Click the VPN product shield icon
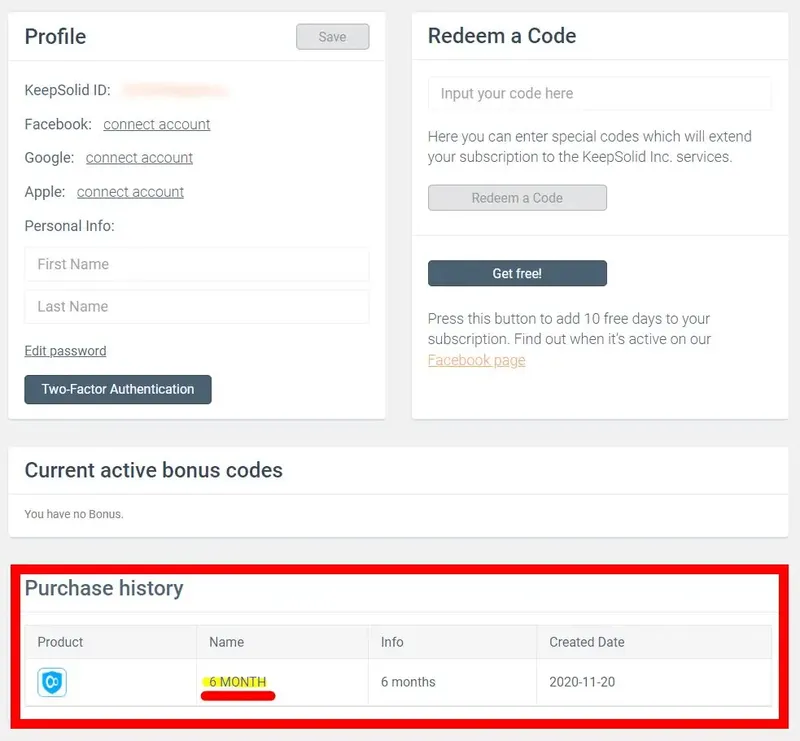Viewport: 800px width, 741px height. point(52,683)
